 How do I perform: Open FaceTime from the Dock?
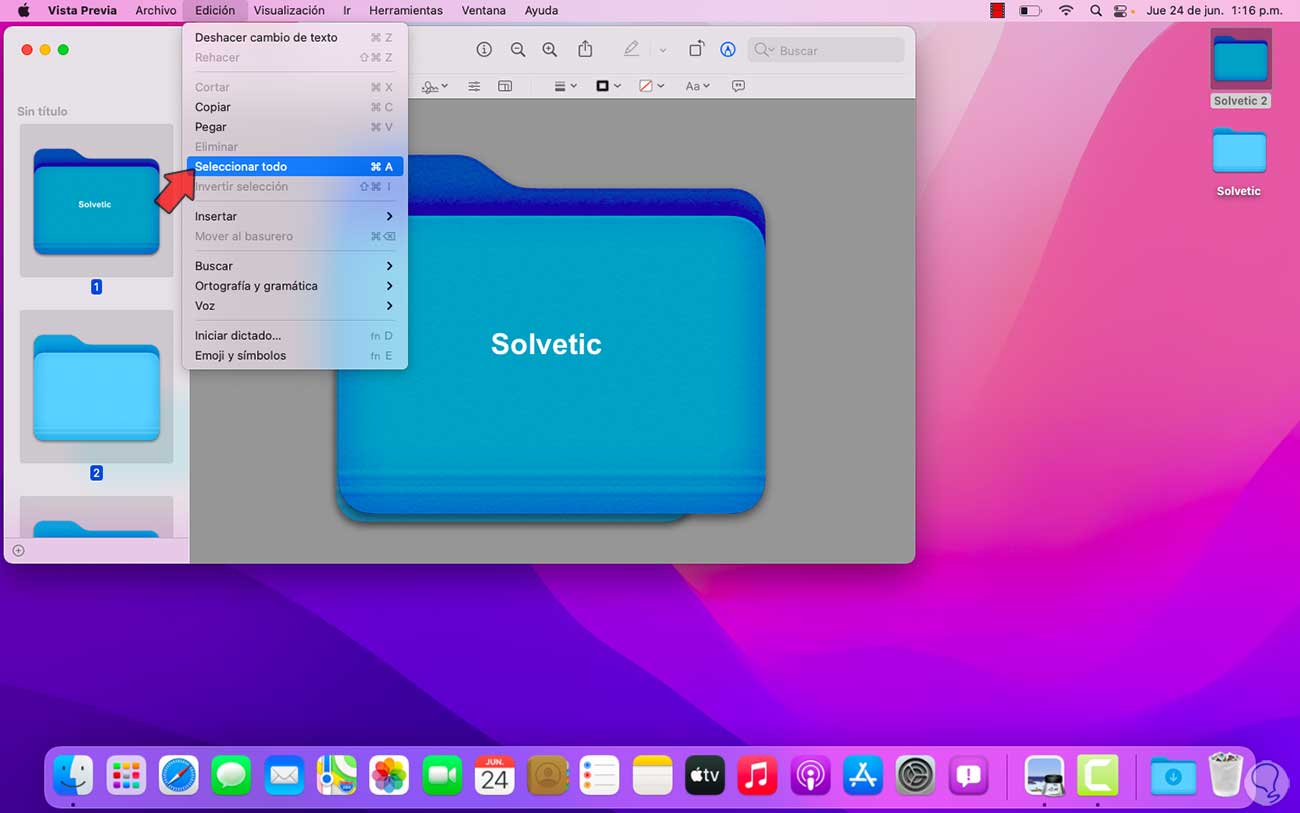[x=442, y=775]
